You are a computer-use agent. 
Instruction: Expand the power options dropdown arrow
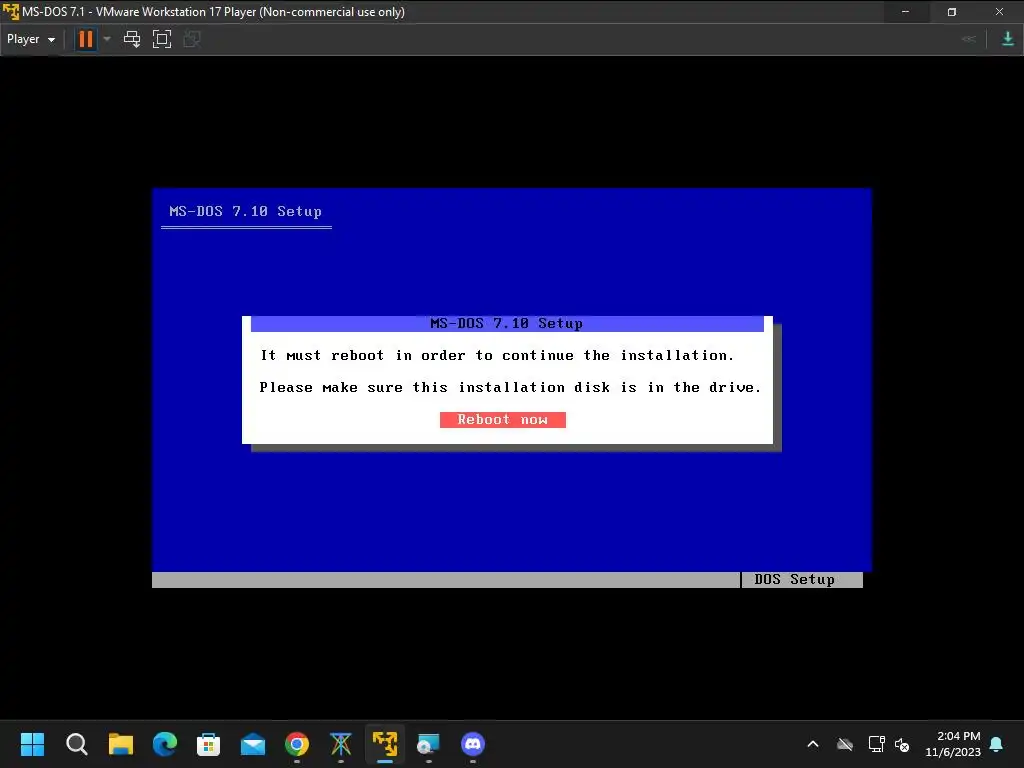pos(107,39)
